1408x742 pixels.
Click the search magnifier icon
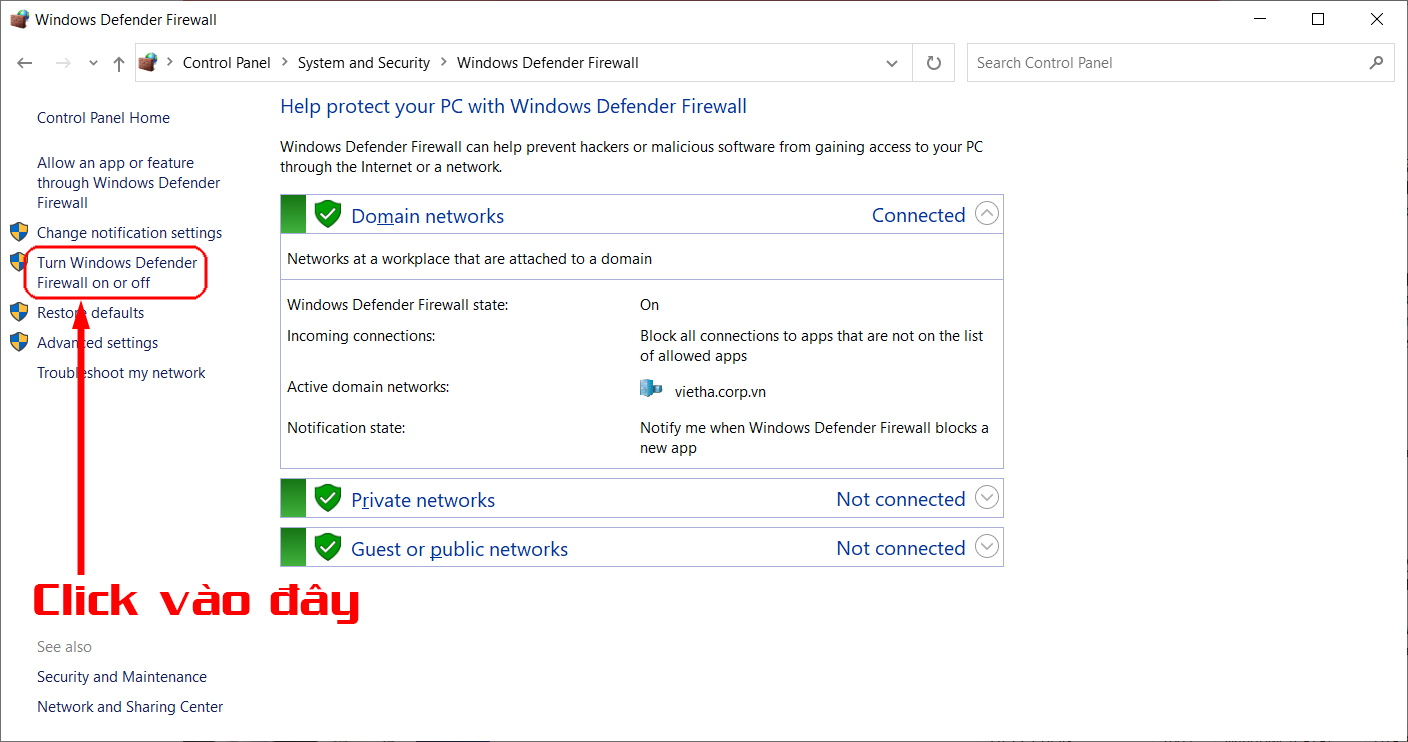pos(1377,62)
